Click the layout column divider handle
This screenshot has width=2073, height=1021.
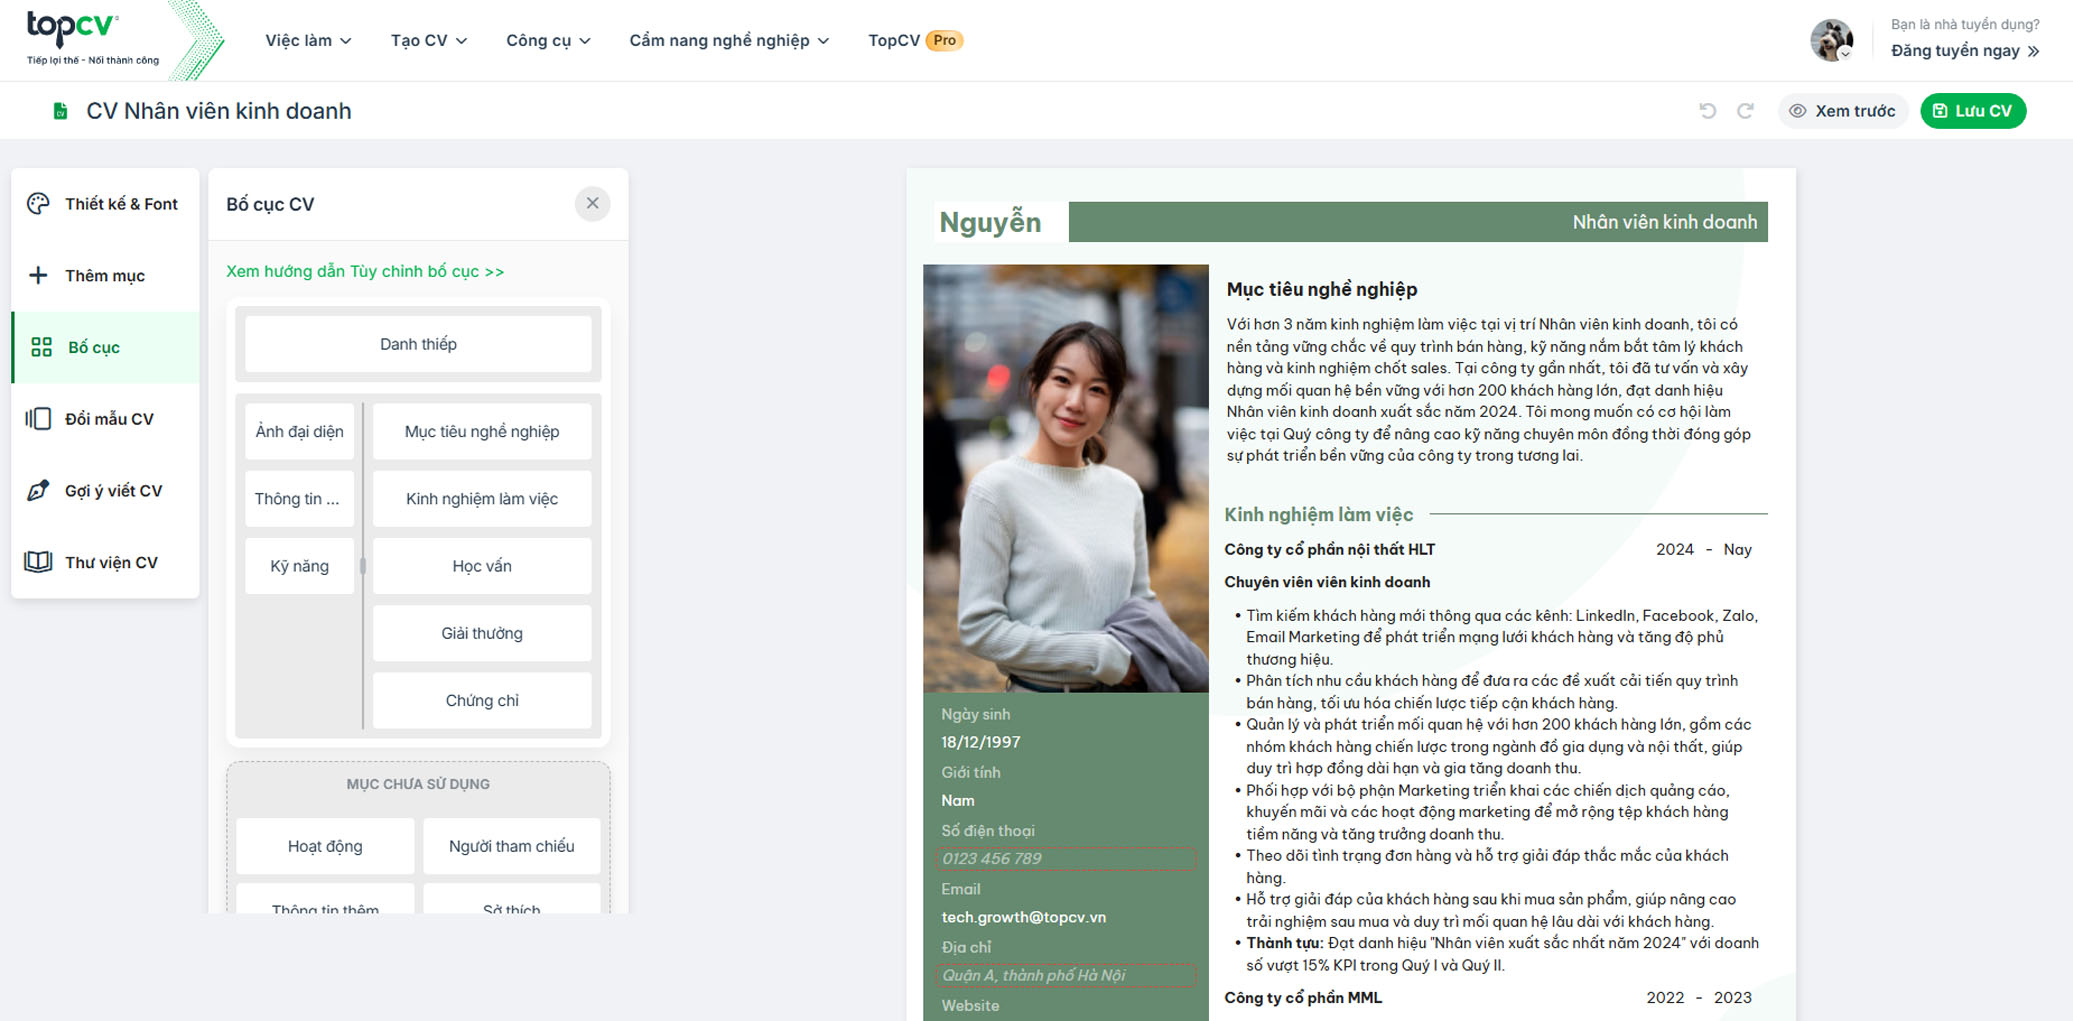pos(363,566)
